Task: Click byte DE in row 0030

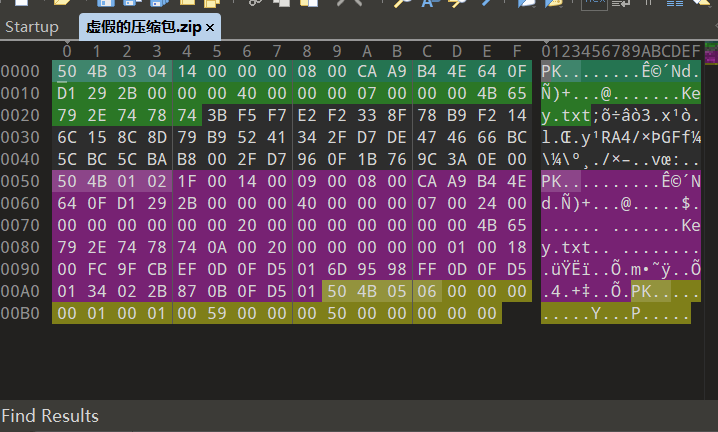Action: pyautogui.click(x=397, y=137)
